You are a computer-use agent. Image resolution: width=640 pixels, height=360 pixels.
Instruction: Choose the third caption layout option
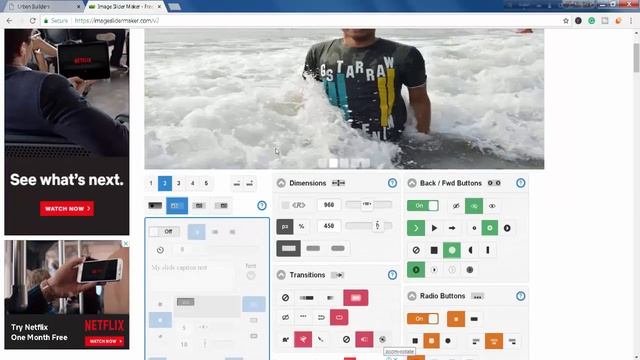[199, 205]
